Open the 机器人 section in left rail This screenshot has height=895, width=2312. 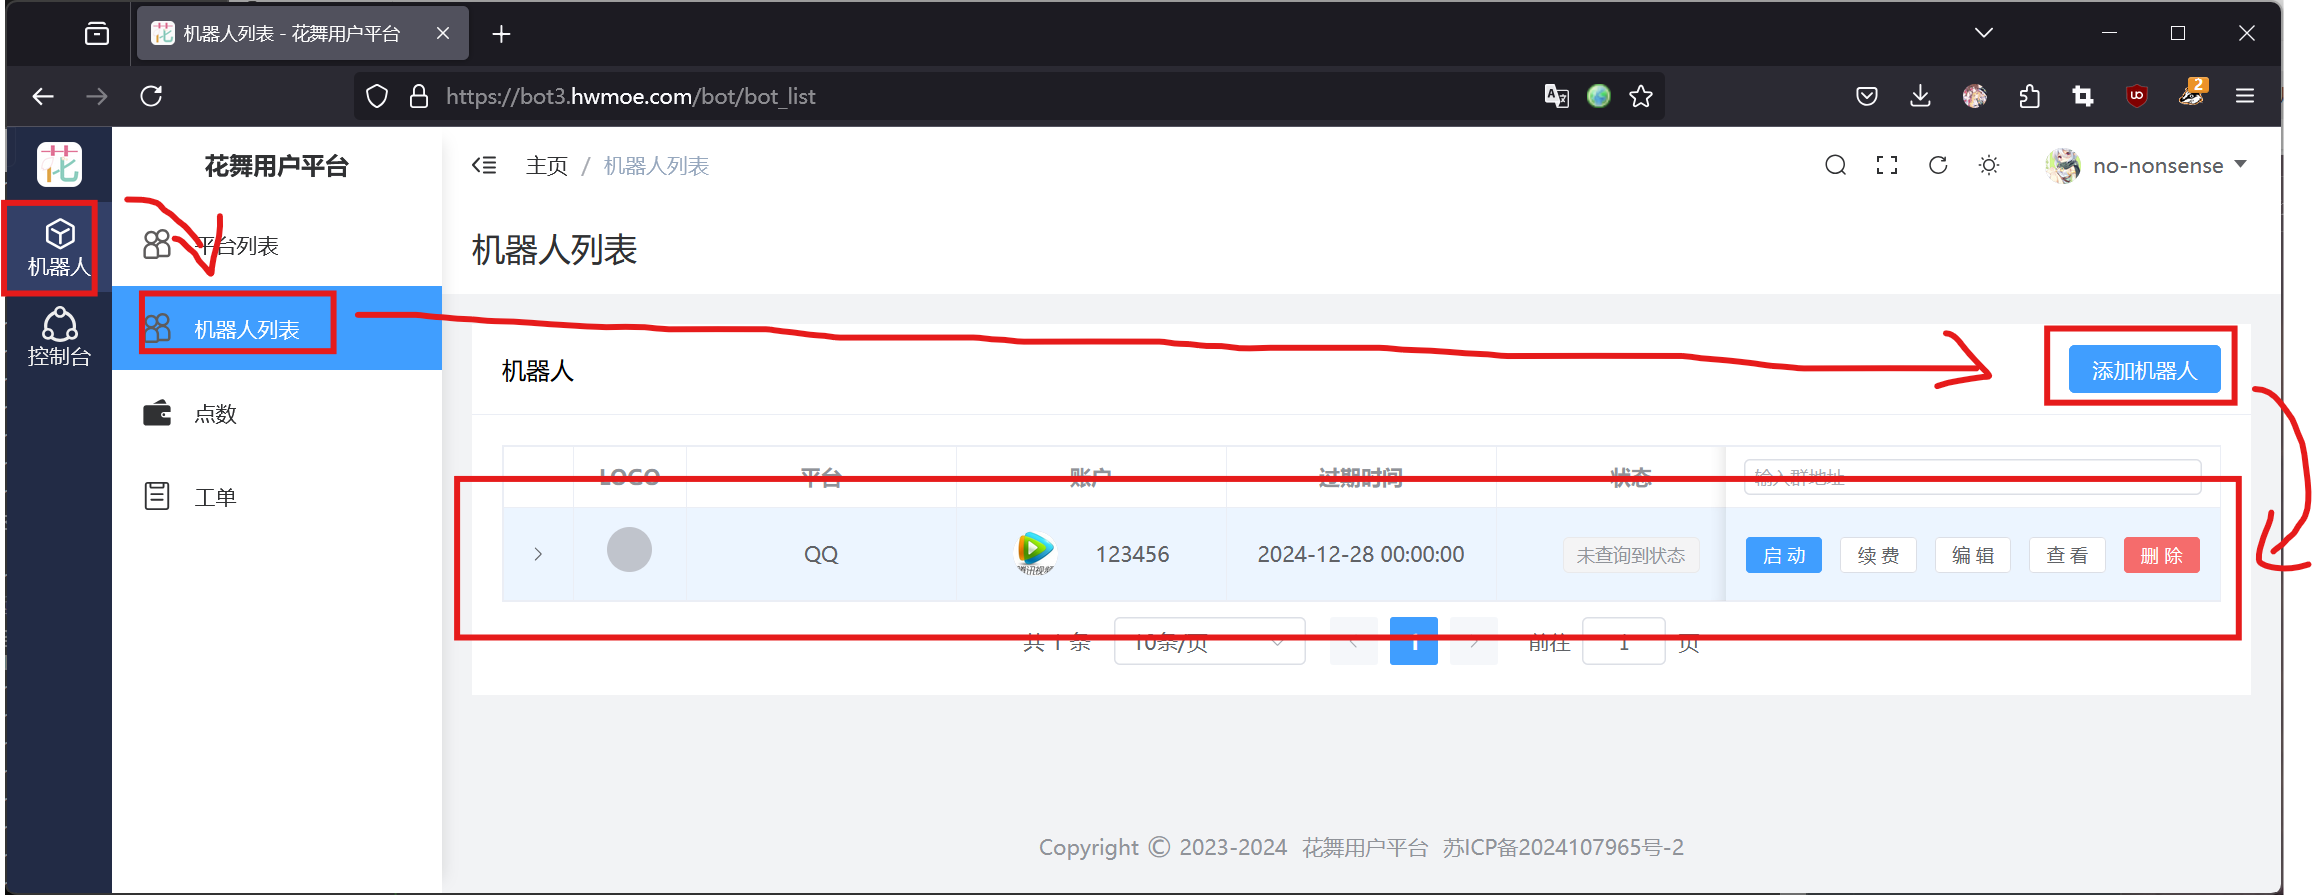(x=59, y=248)
